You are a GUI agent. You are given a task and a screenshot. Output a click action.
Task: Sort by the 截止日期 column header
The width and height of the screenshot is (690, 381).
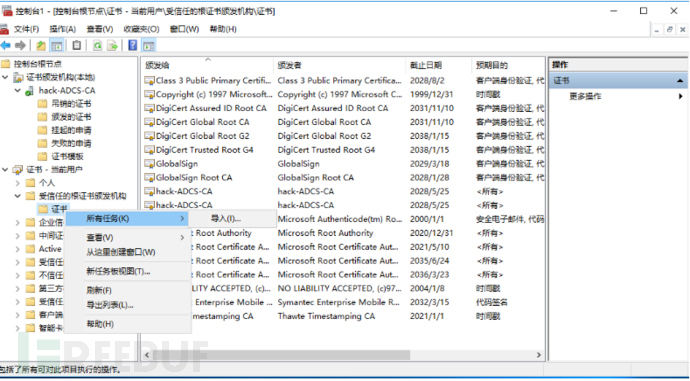pyautogui.click(x=438, y=65)
